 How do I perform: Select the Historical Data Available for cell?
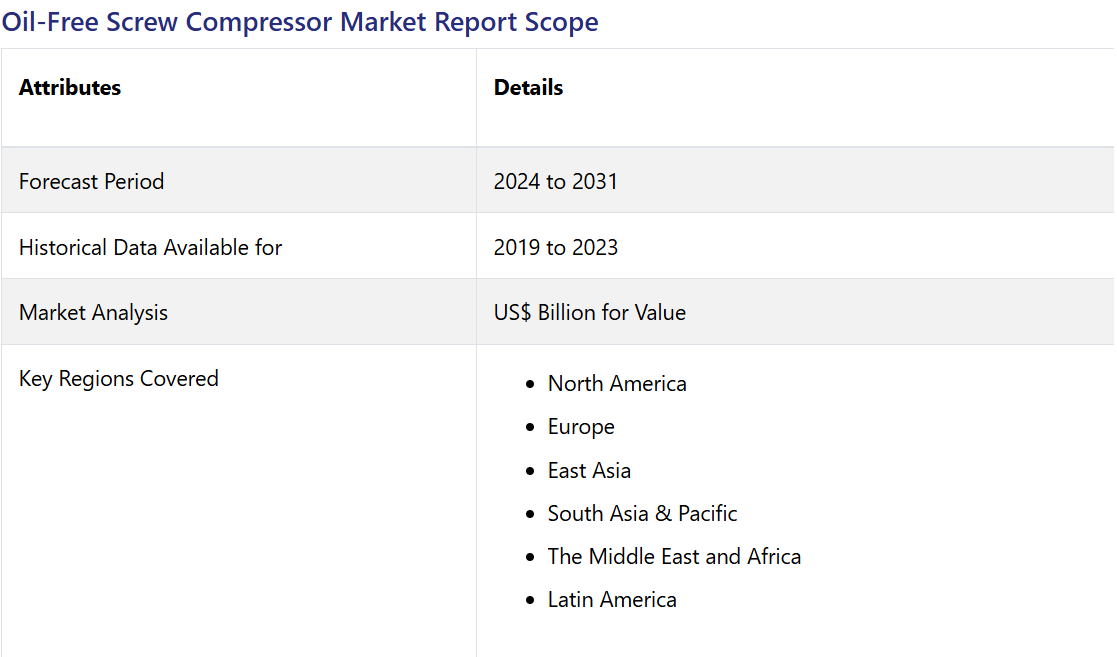[x=150, y=247]
